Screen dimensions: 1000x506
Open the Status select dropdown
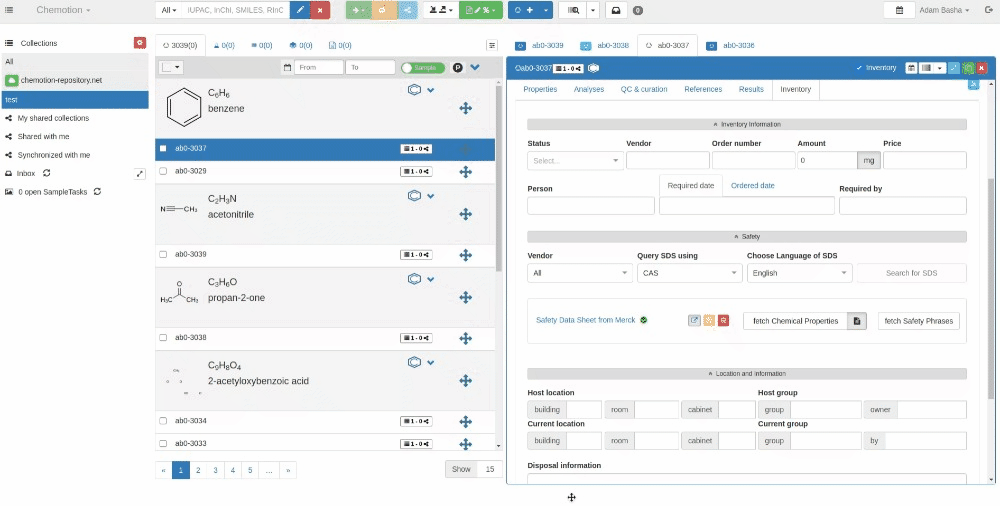(575, 160)
